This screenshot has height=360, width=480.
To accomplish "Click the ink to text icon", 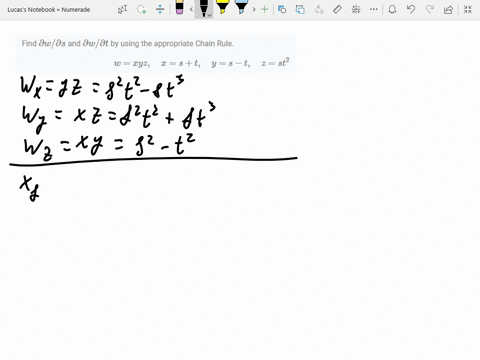I will (319, 9).
